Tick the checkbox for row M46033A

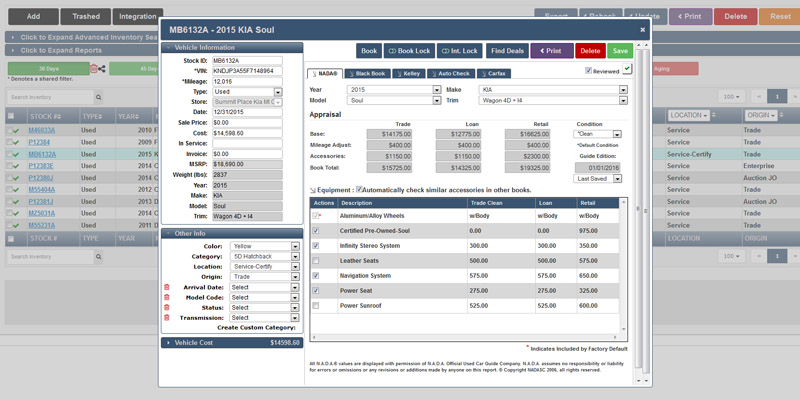[9, 131]
